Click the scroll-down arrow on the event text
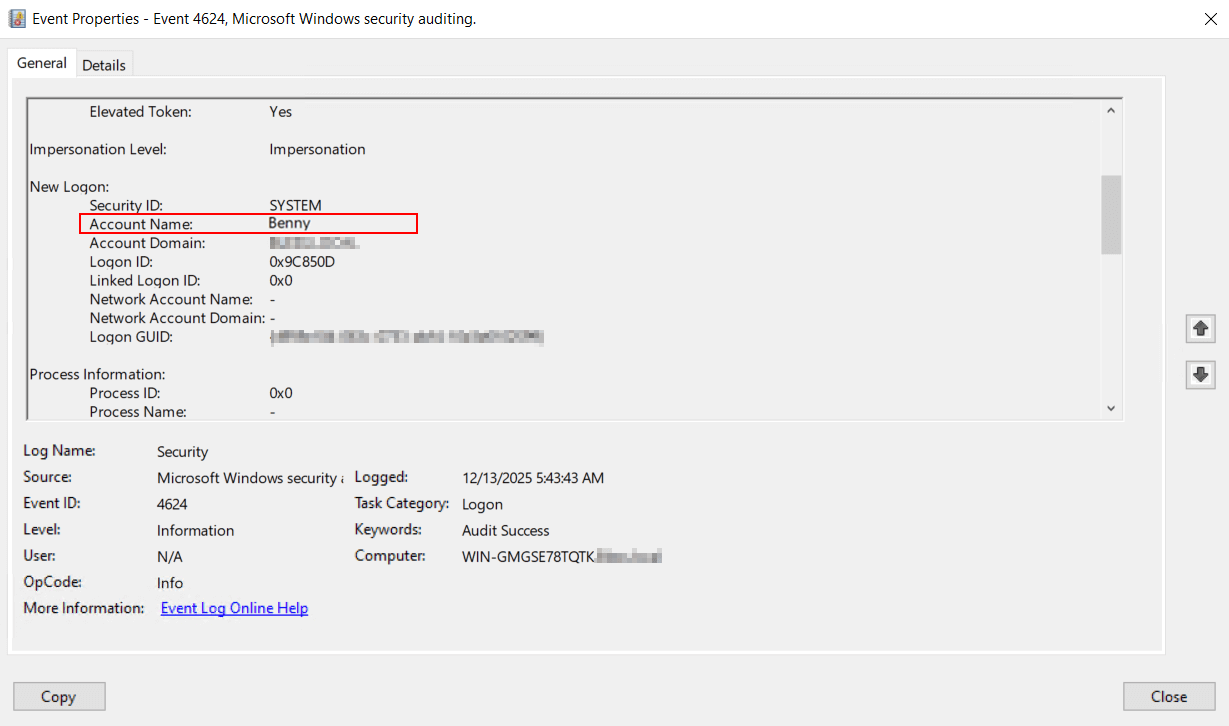Screen dimensions: 1229x726 (1110, 407)
